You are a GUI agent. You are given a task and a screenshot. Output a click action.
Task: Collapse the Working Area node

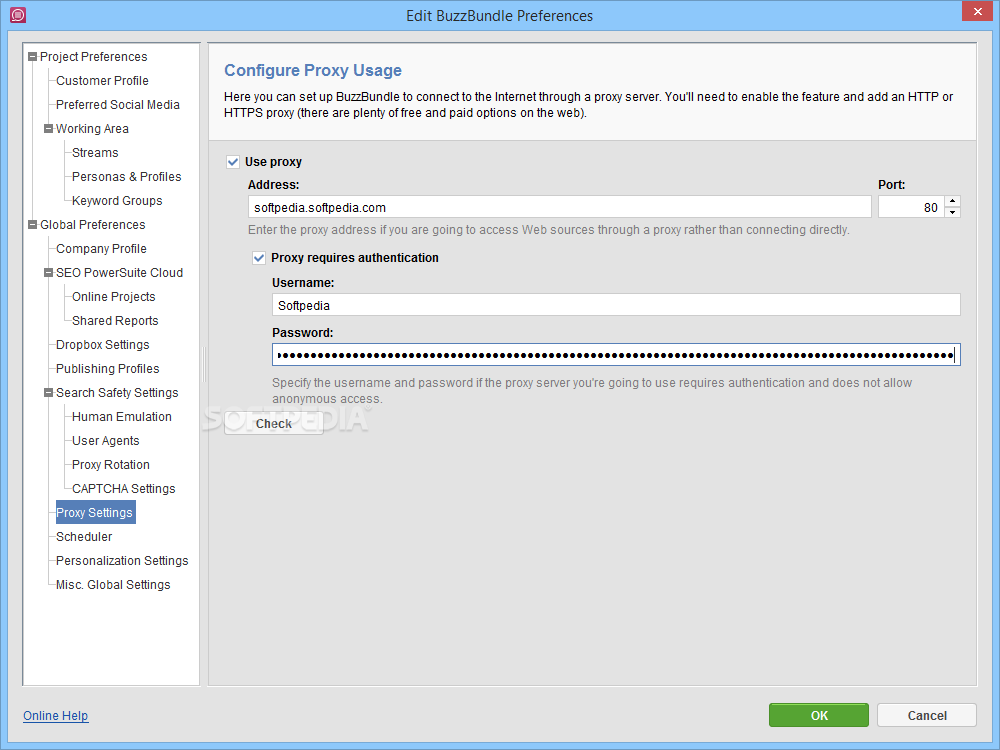[48, 129]
